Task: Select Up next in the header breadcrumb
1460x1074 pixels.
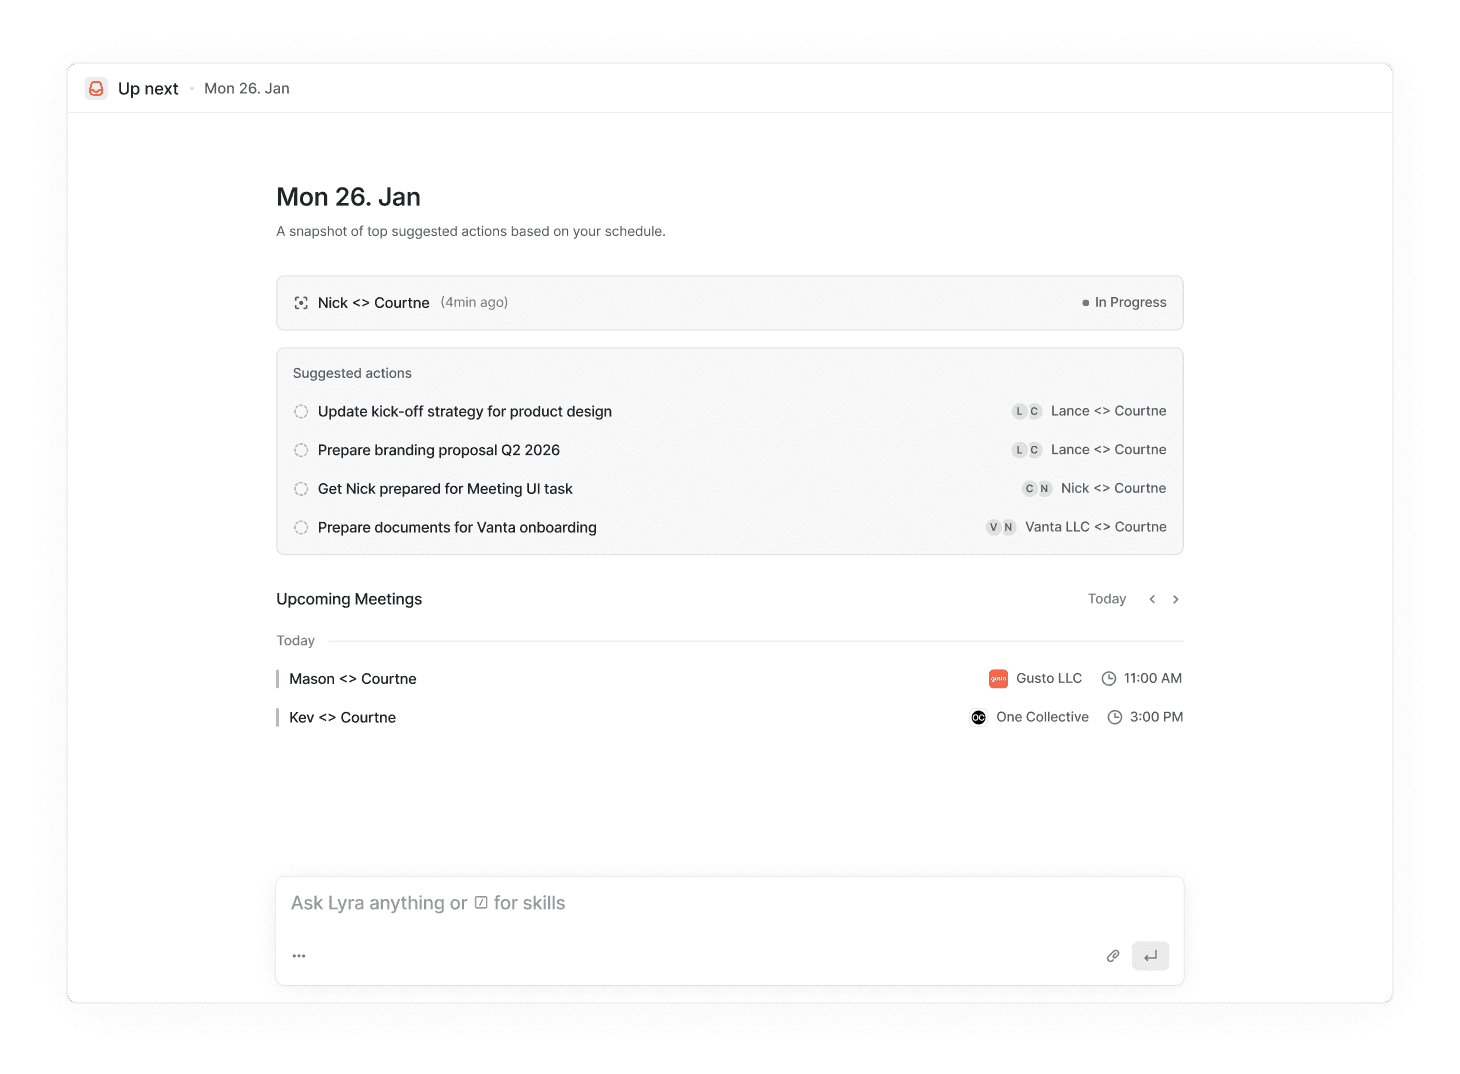Action: tap(148, 89)
